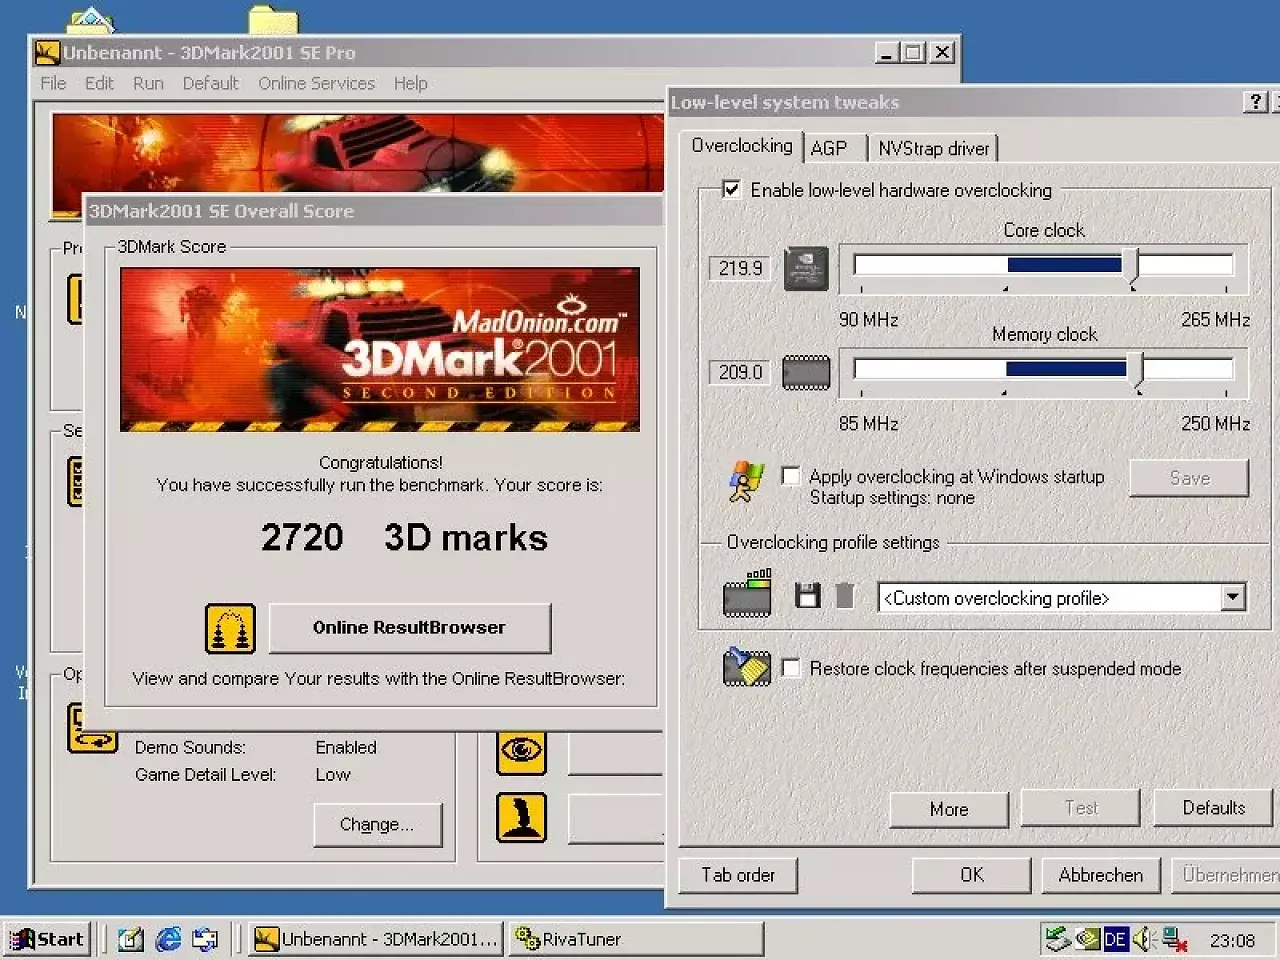The height and width of the screenshot is (960, 1280).
Task: Open the File menu in 3DMark2001
Action: [53, 83]
